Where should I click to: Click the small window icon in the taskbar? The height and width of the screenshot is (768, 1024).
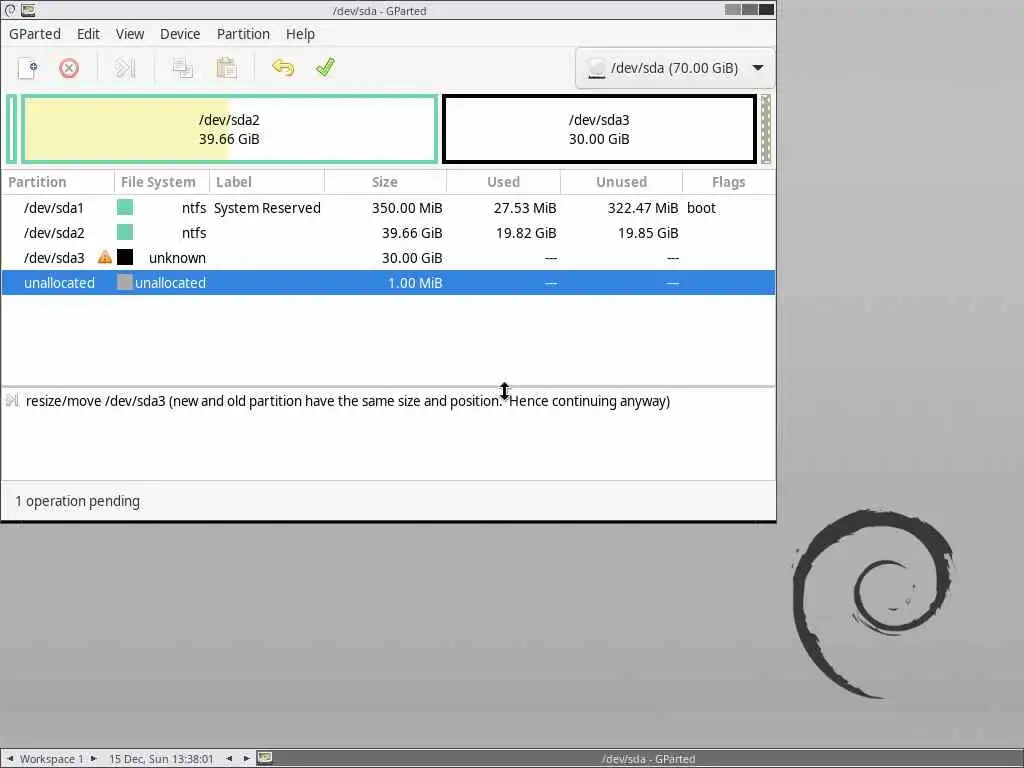point(264,758)
